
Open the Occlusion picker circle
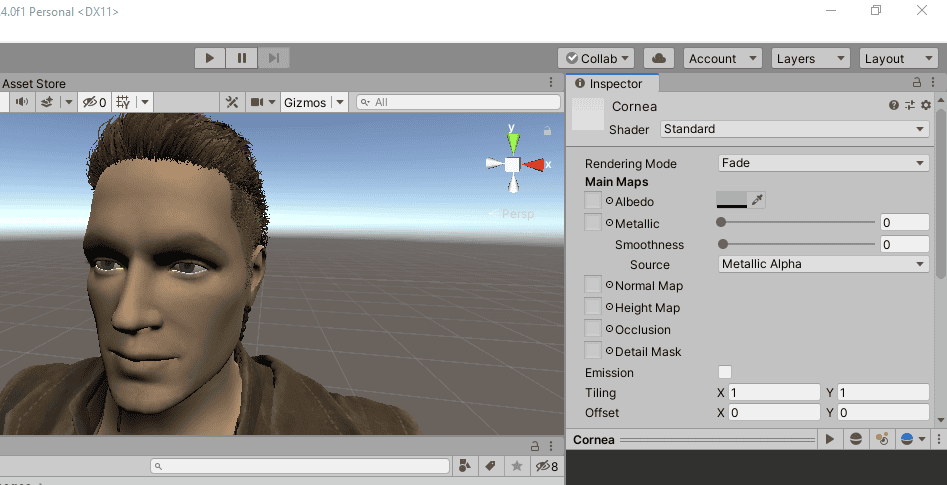click(609, 329)
